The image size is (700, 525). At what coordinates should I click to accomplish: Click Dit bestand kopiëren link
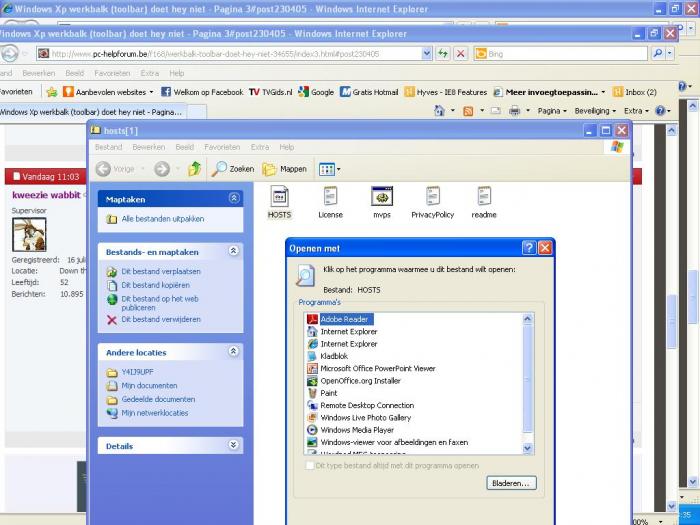155,285
